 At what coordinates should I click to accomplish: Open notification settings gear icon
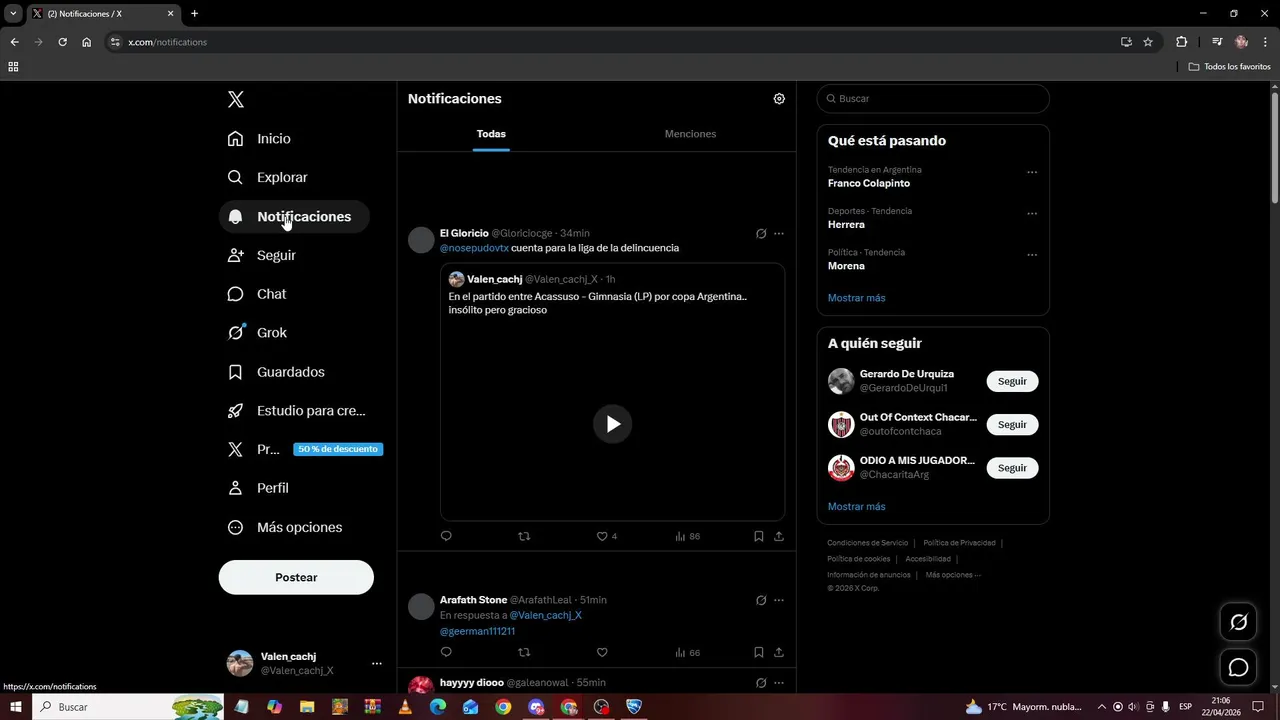point(779,99)
